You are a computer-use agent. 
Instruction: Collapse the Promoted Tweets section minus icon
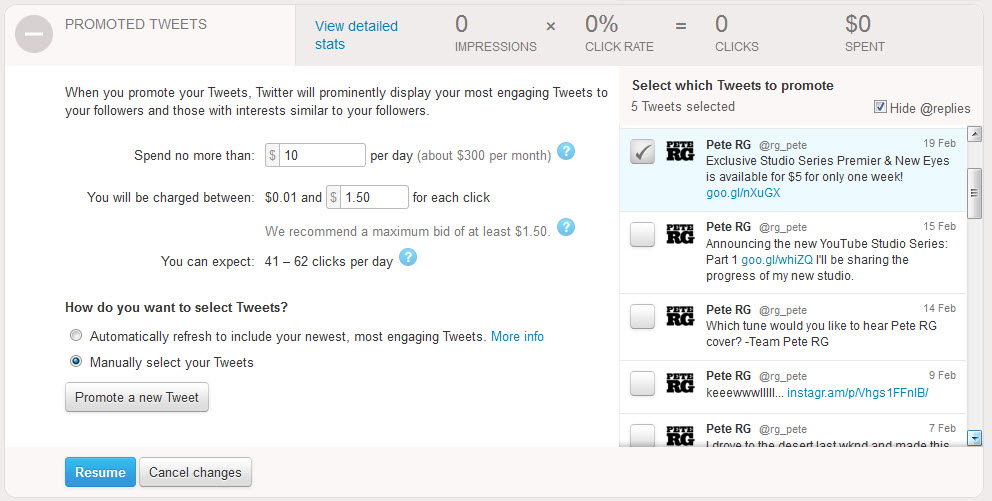(34, 34)
